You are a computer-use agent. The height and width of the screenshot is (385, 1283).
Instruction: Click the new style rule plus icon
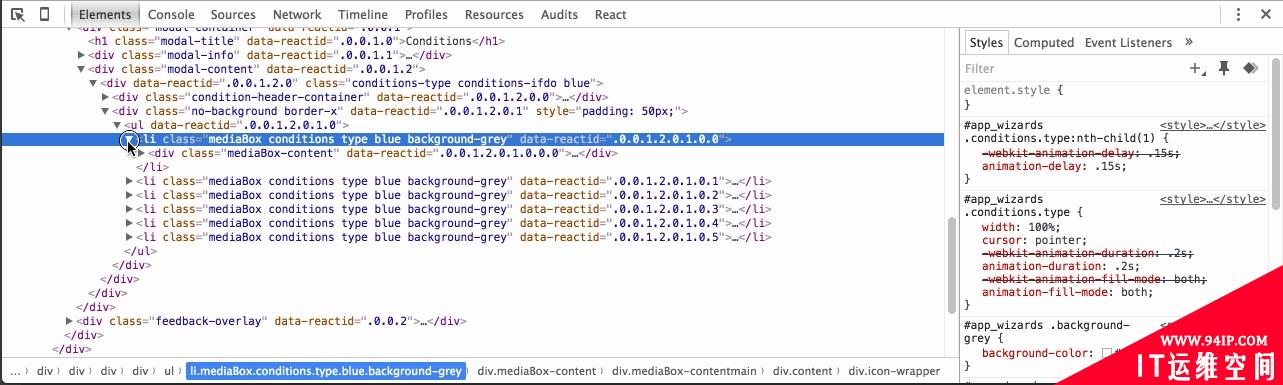(x=1196, y=68)
